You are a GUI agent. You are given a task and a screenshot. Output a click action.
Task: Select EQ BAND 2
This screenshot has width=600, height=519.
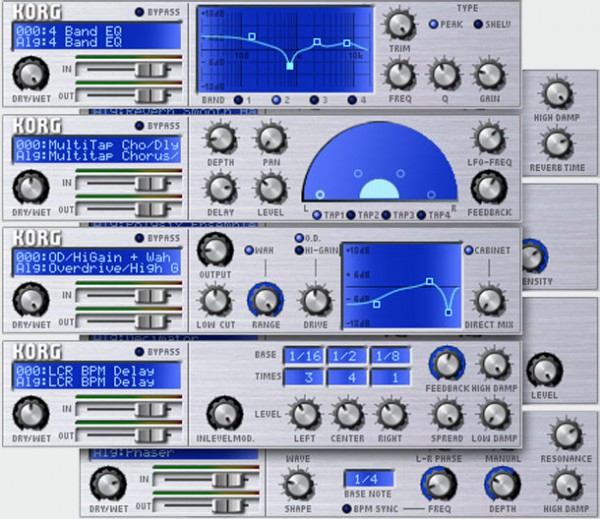click(x=276, y=100)
